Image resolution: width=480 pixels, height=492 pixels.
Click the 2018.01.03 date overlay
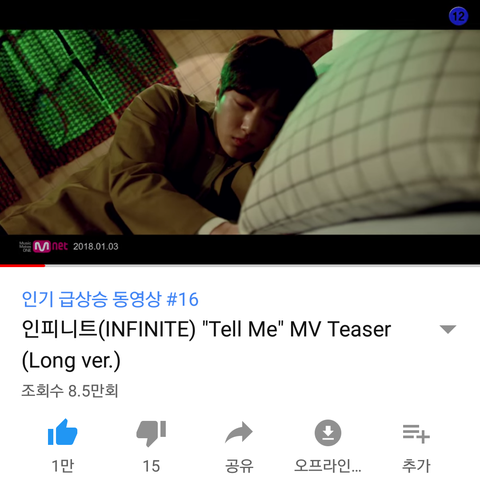pos(96,247)
